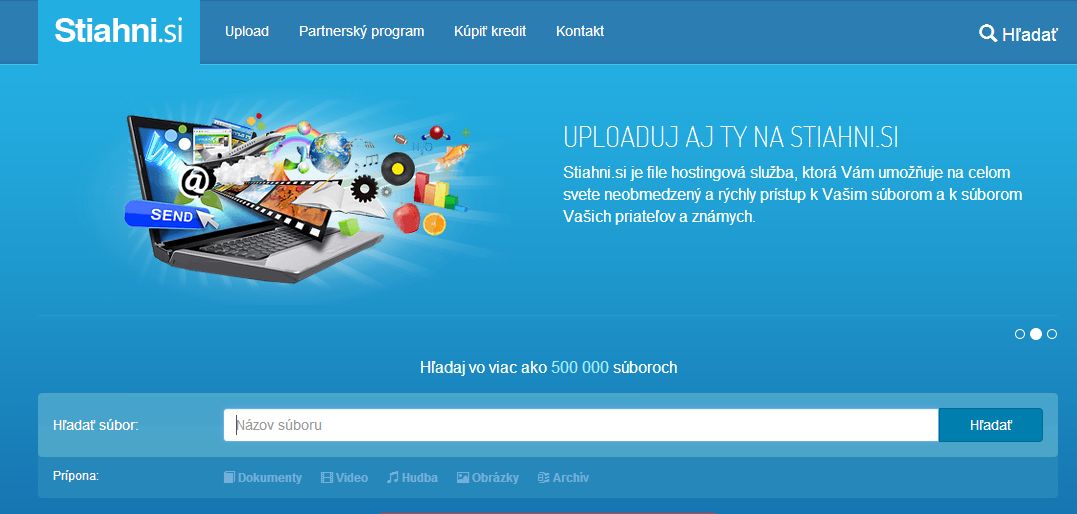1077x514 pixels.
Task: Click the Stiahni.si logo
Action: pyautogui.click(x=119, y=32)
